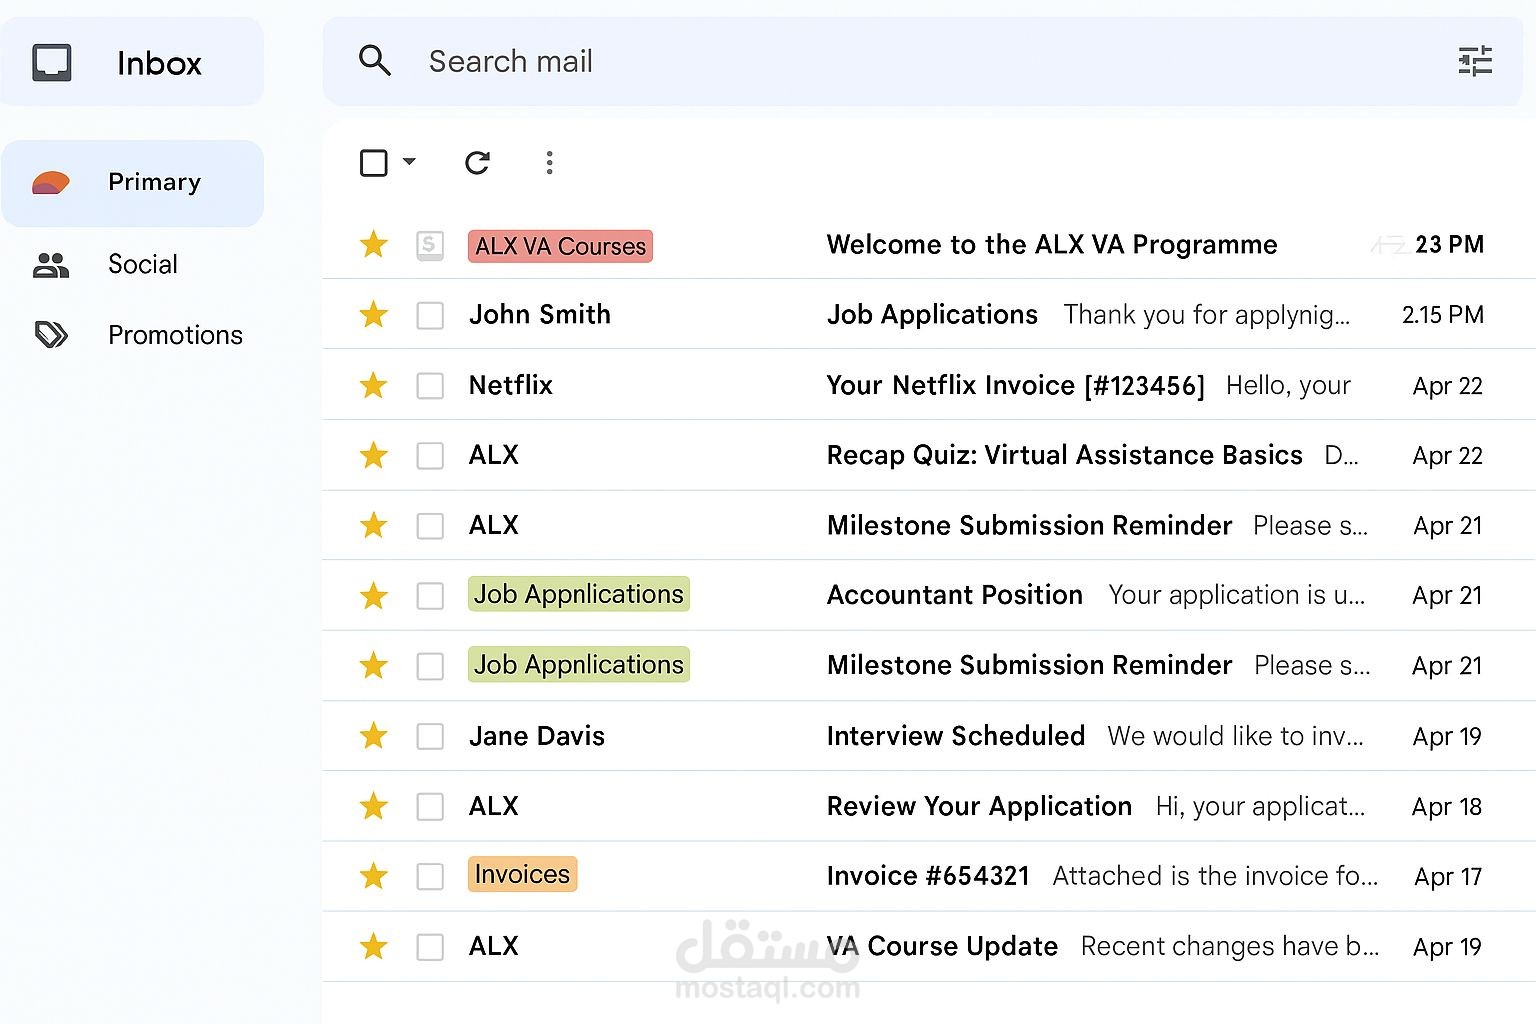Expand the select-all dropdown arrow
Image resolution: width=1536 pixels, height=1024 pixels.
(x=409, y=162)
